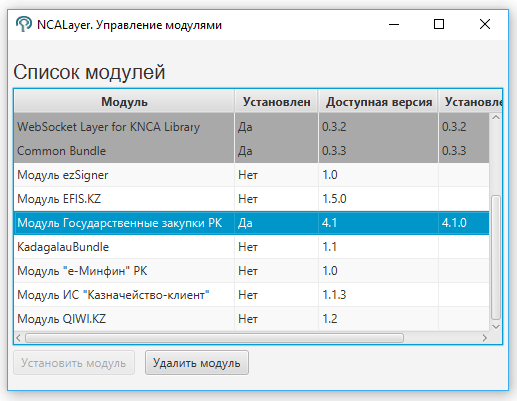Select the 'KadagalauBundle' row
Viewport: 517px width, 401px height.
click(252, 247)
